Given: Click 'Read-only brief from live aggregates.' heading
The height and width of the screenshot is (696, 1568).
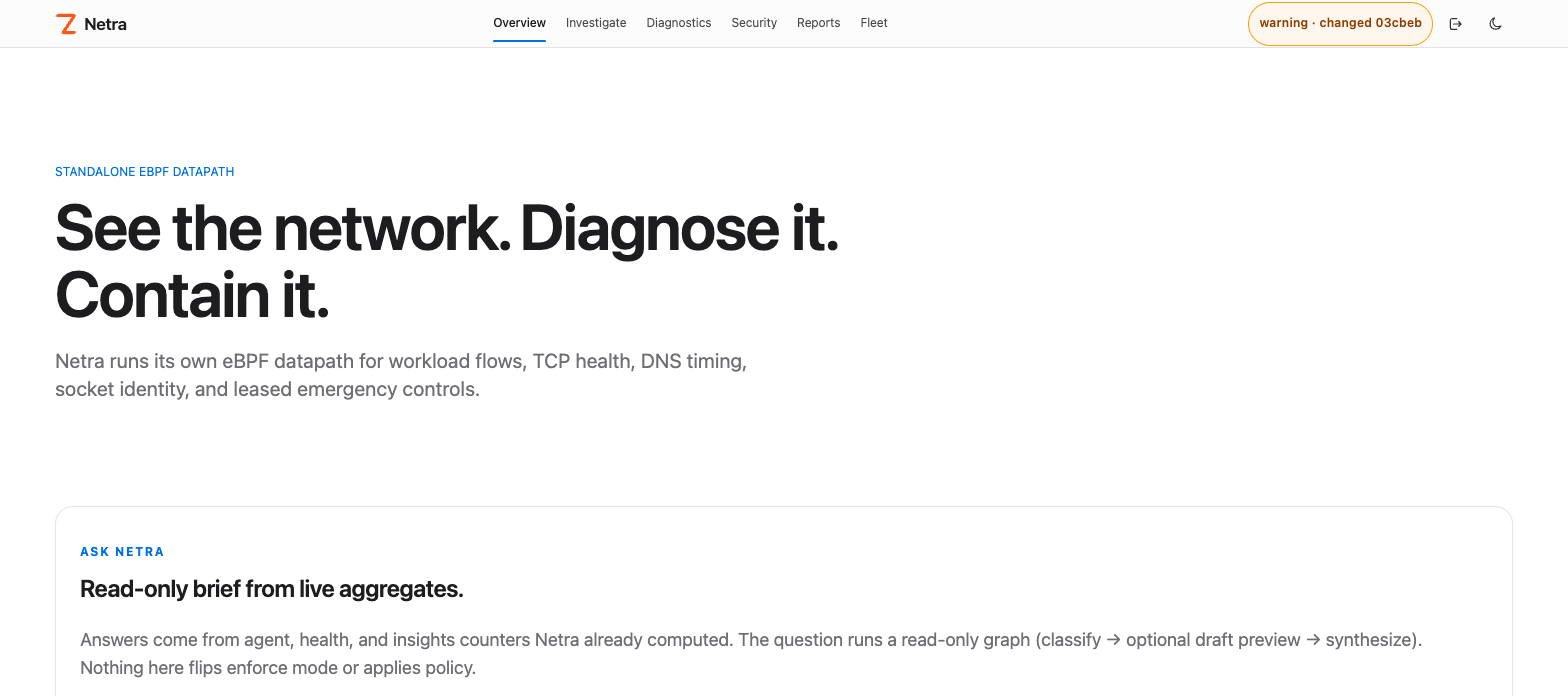Looking at the screenshot, I should pos(272,589).
